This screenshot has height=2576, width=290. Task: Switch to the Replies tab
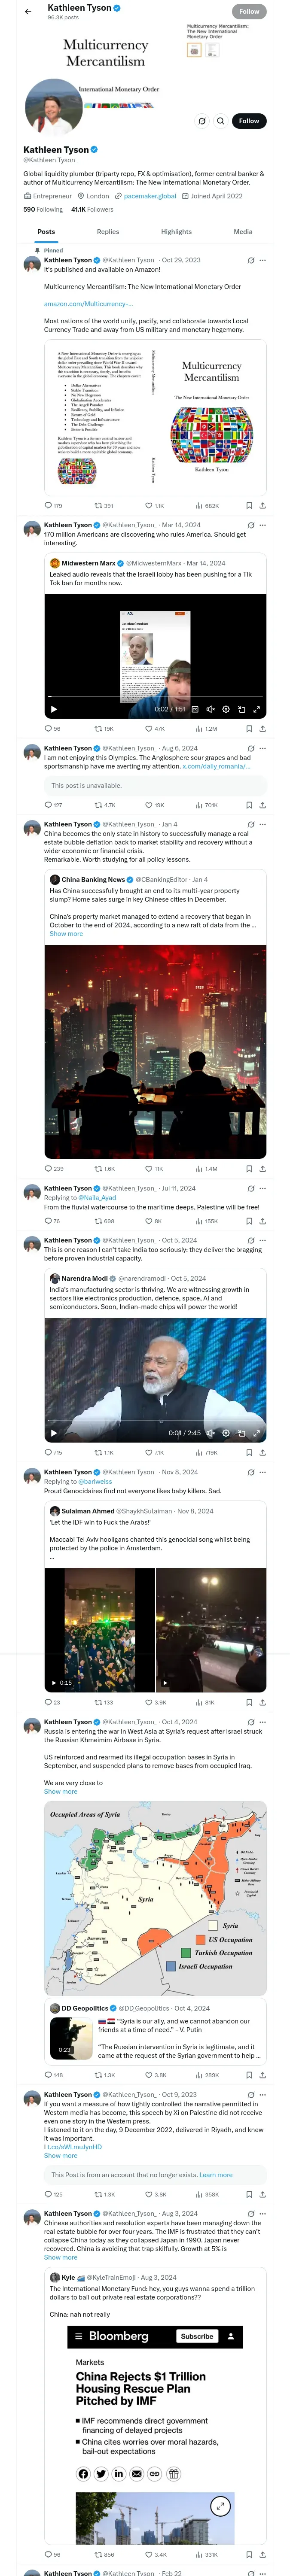coord(108,231)
